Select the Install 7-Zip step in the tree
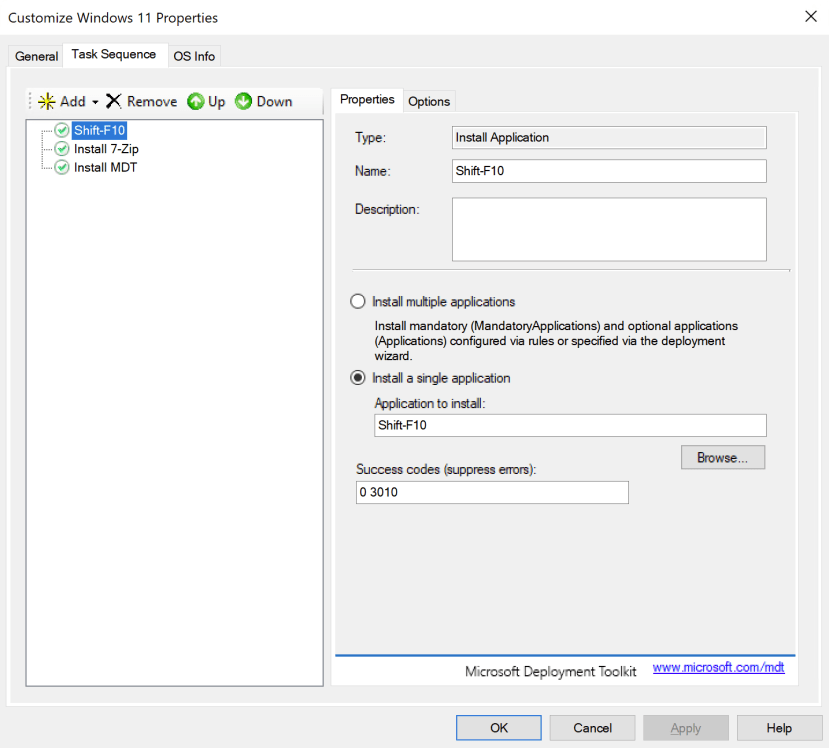The width and height of the screenshot is (829, 748). [x=108, y=148]
